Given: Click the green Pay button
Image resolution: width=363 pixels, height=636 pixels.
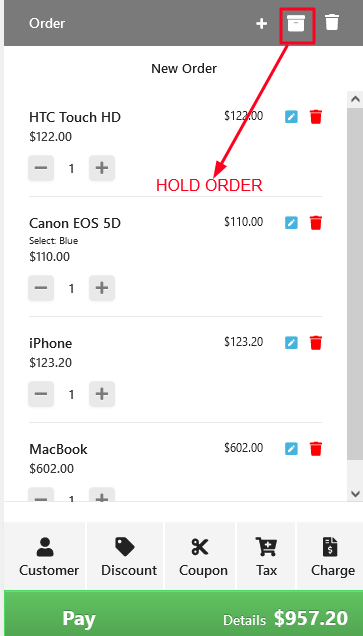Looking at the screenshot, I should (183, 613).
